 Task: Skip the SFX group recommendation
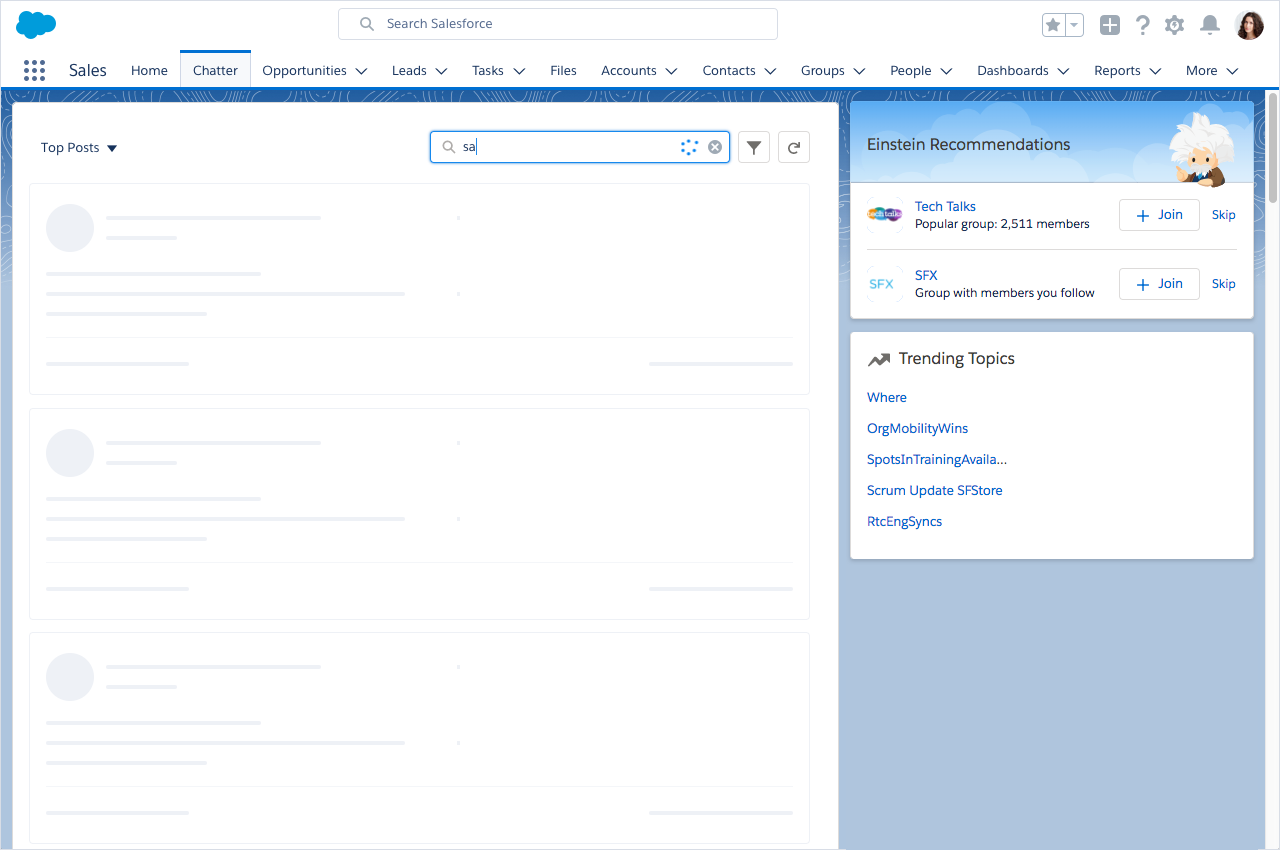tap(1223, 284)
